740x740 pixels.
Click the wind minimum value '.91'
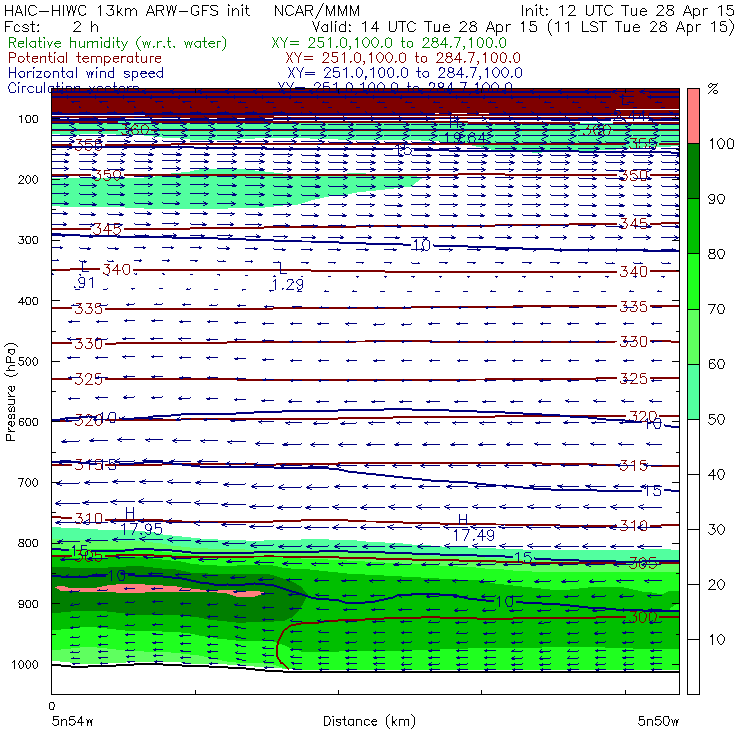[85, 283]
